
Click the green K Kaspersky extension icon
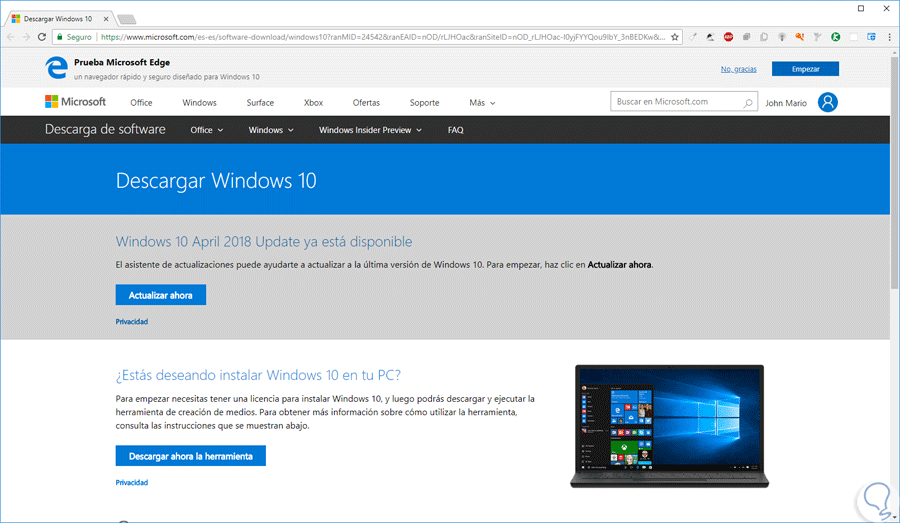(x=836, y=37)
